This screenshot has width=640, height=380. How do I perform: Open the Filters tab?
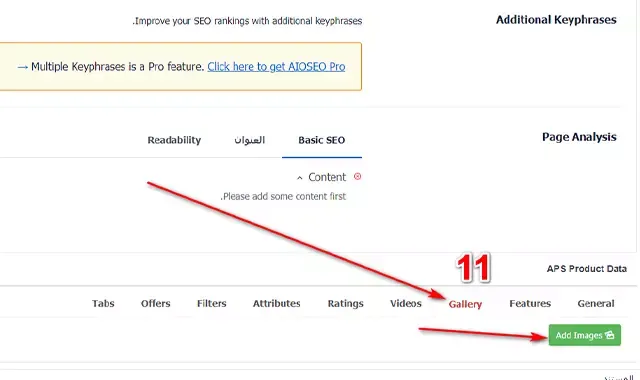[211, 303]
